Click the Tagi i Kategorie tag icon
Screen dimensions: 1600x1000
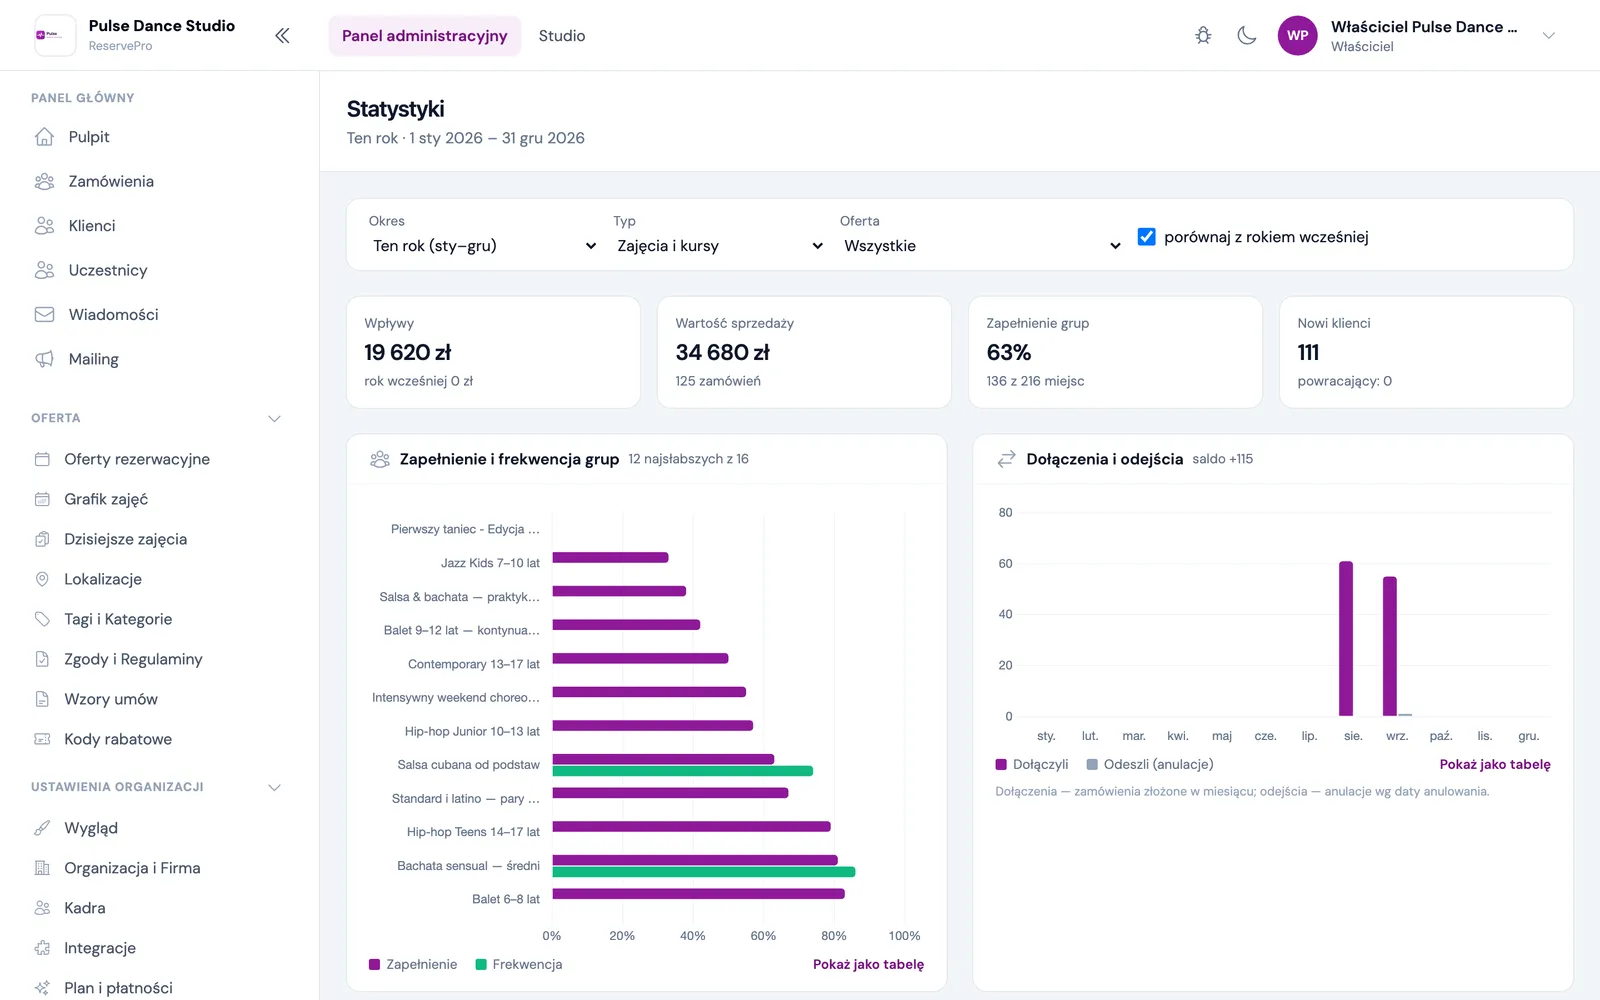tap(42, 619)
